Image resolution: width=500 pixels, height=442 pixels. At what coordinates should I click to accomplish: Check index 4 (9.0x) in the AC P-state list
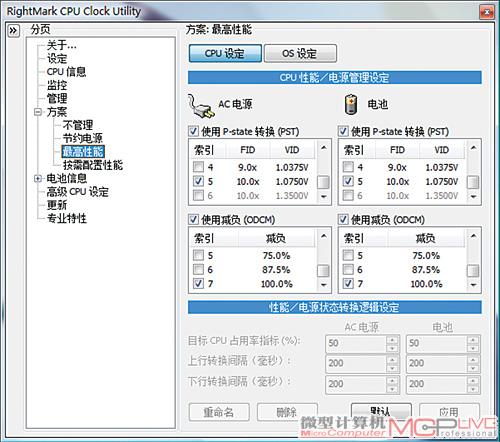pos(198,166)
